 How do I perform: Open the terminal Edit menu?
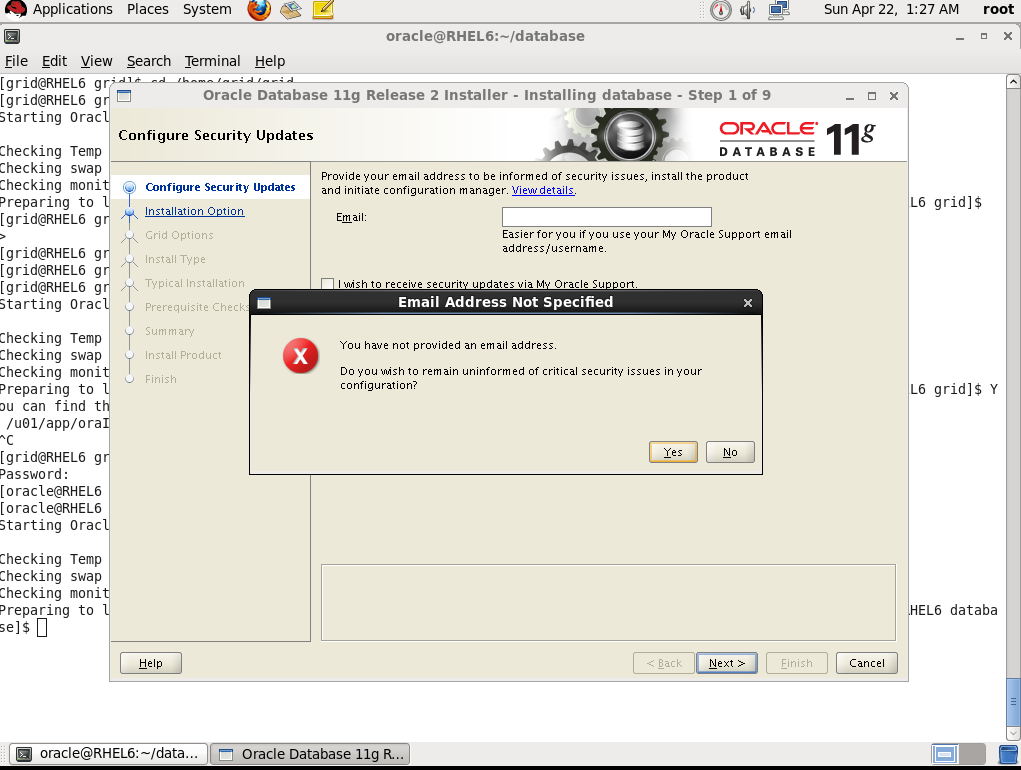(x=55, y=61)
